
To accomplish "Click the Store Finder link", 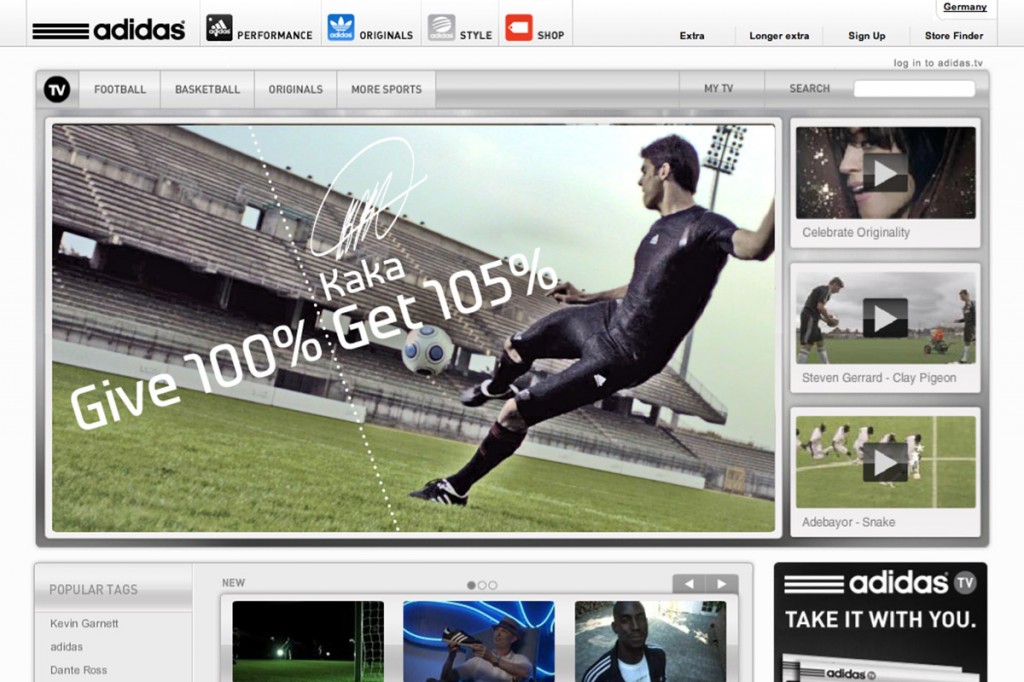I will tap(953, 36).
